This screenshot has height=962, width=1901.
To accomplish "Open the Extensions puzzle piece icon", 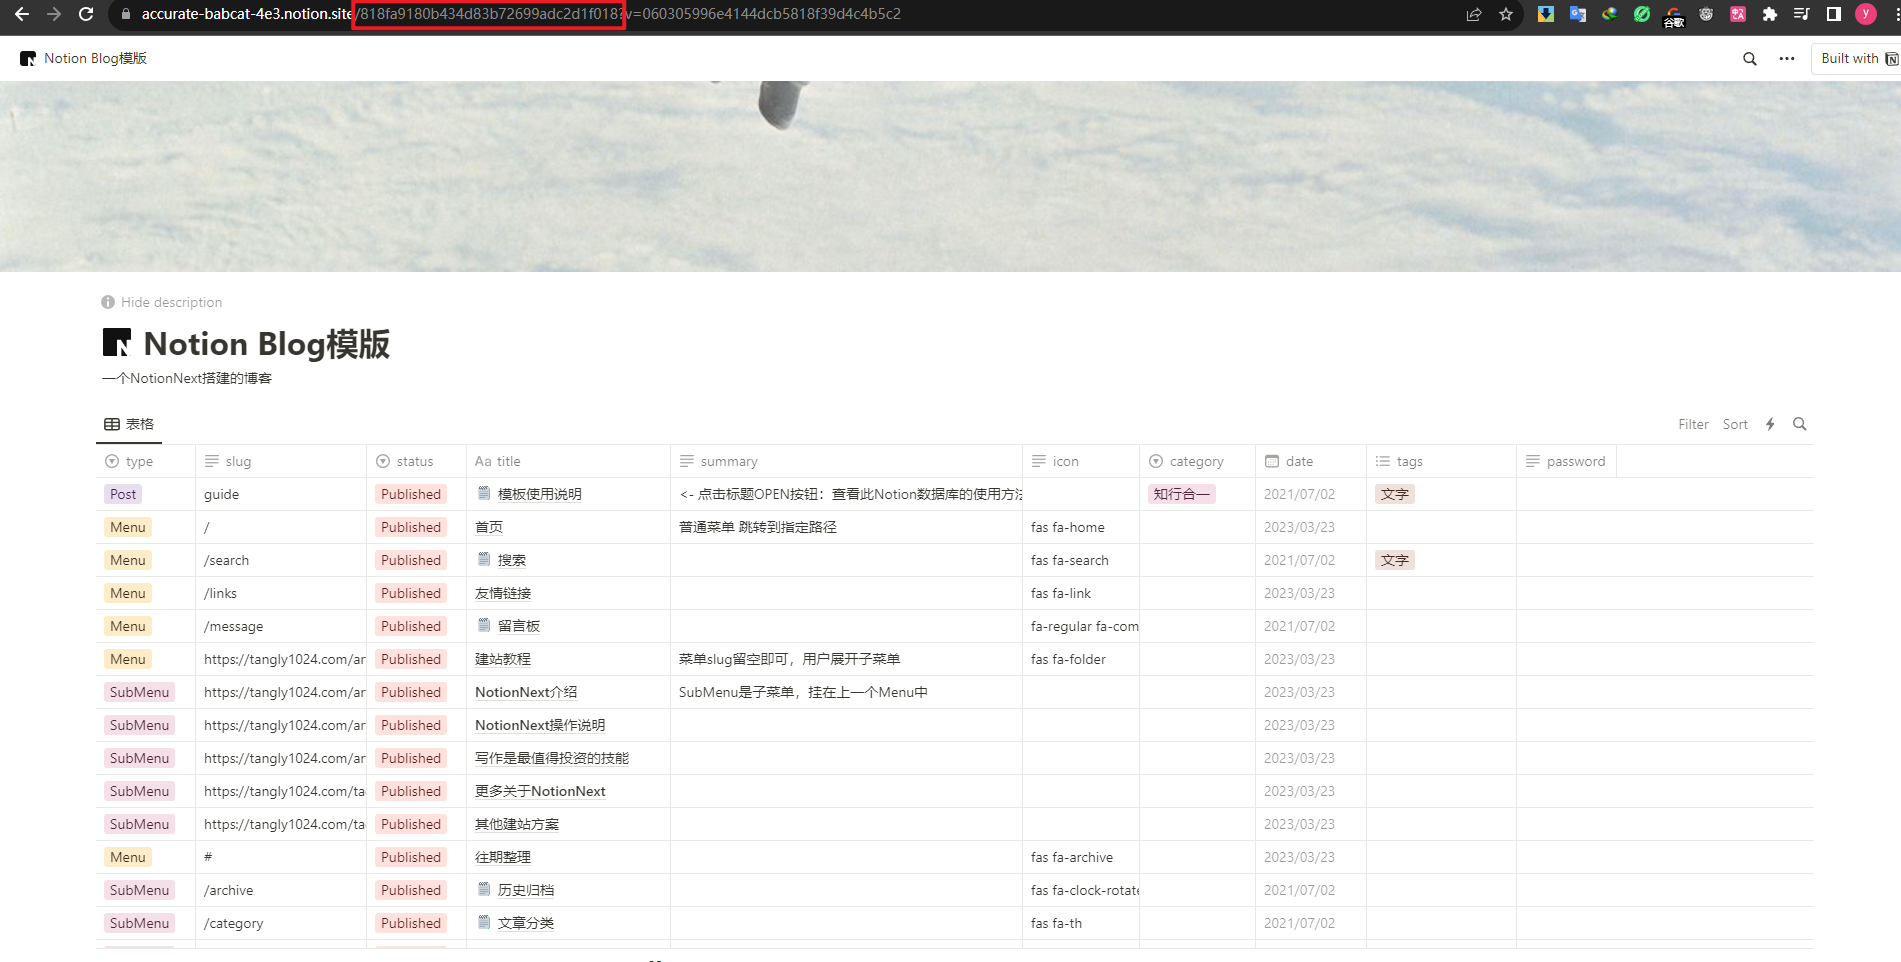I will 1770,14.
